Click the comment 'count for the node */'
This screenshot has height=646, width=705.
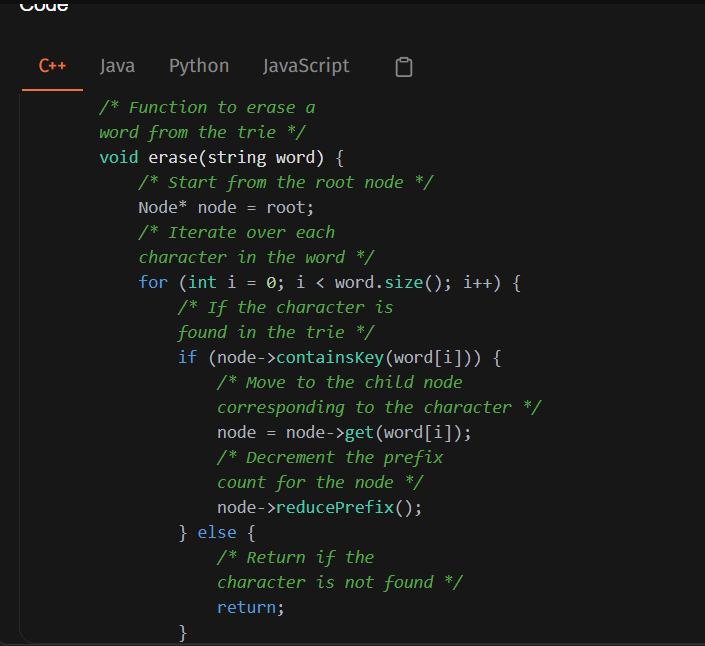point(320,483)
